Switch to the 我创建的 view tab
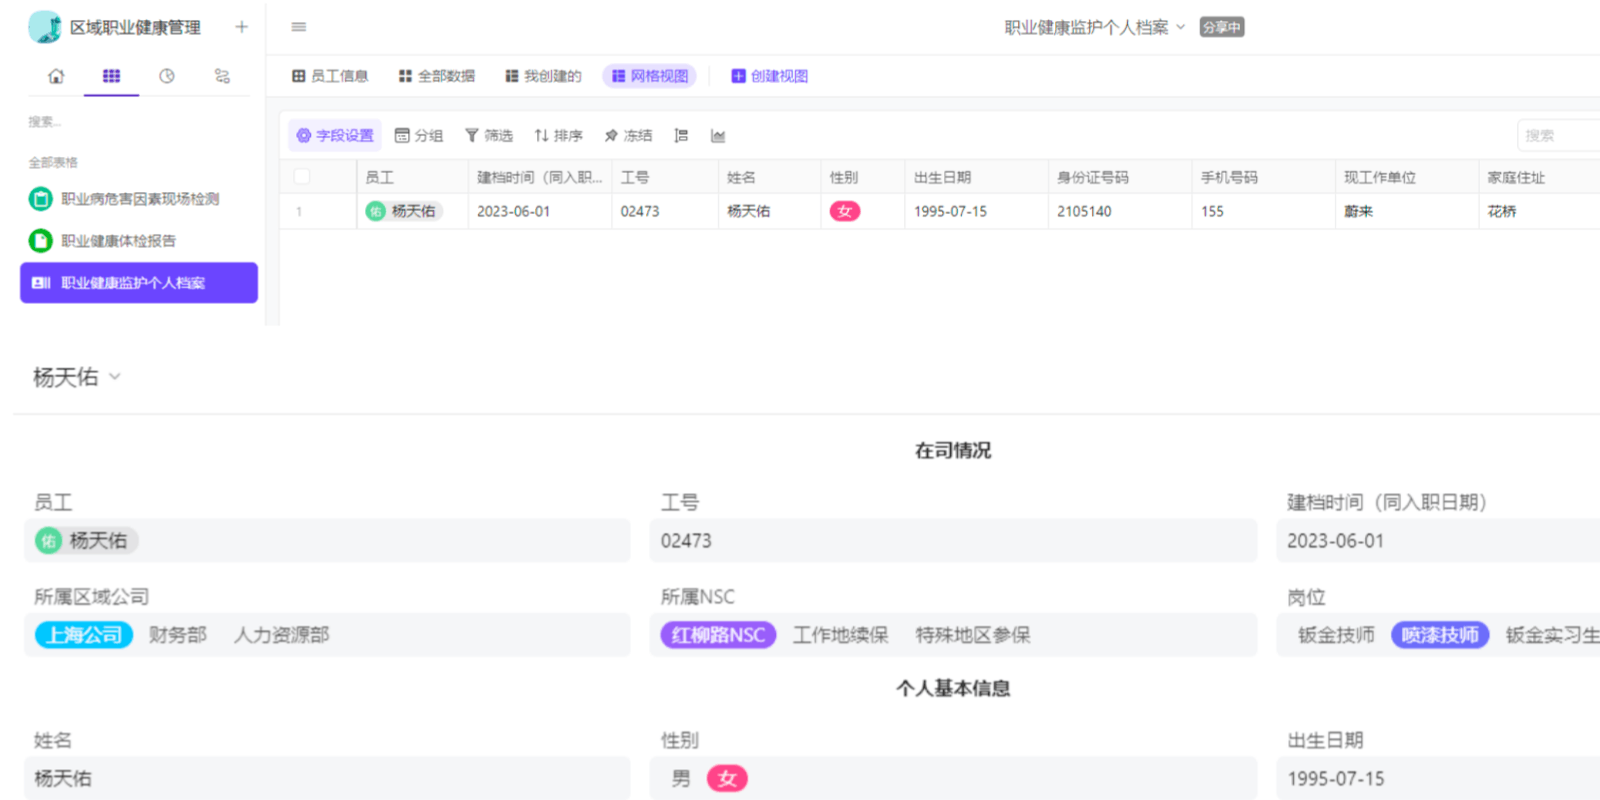Viewport: 1600px width, 800px height. (543, 76)
